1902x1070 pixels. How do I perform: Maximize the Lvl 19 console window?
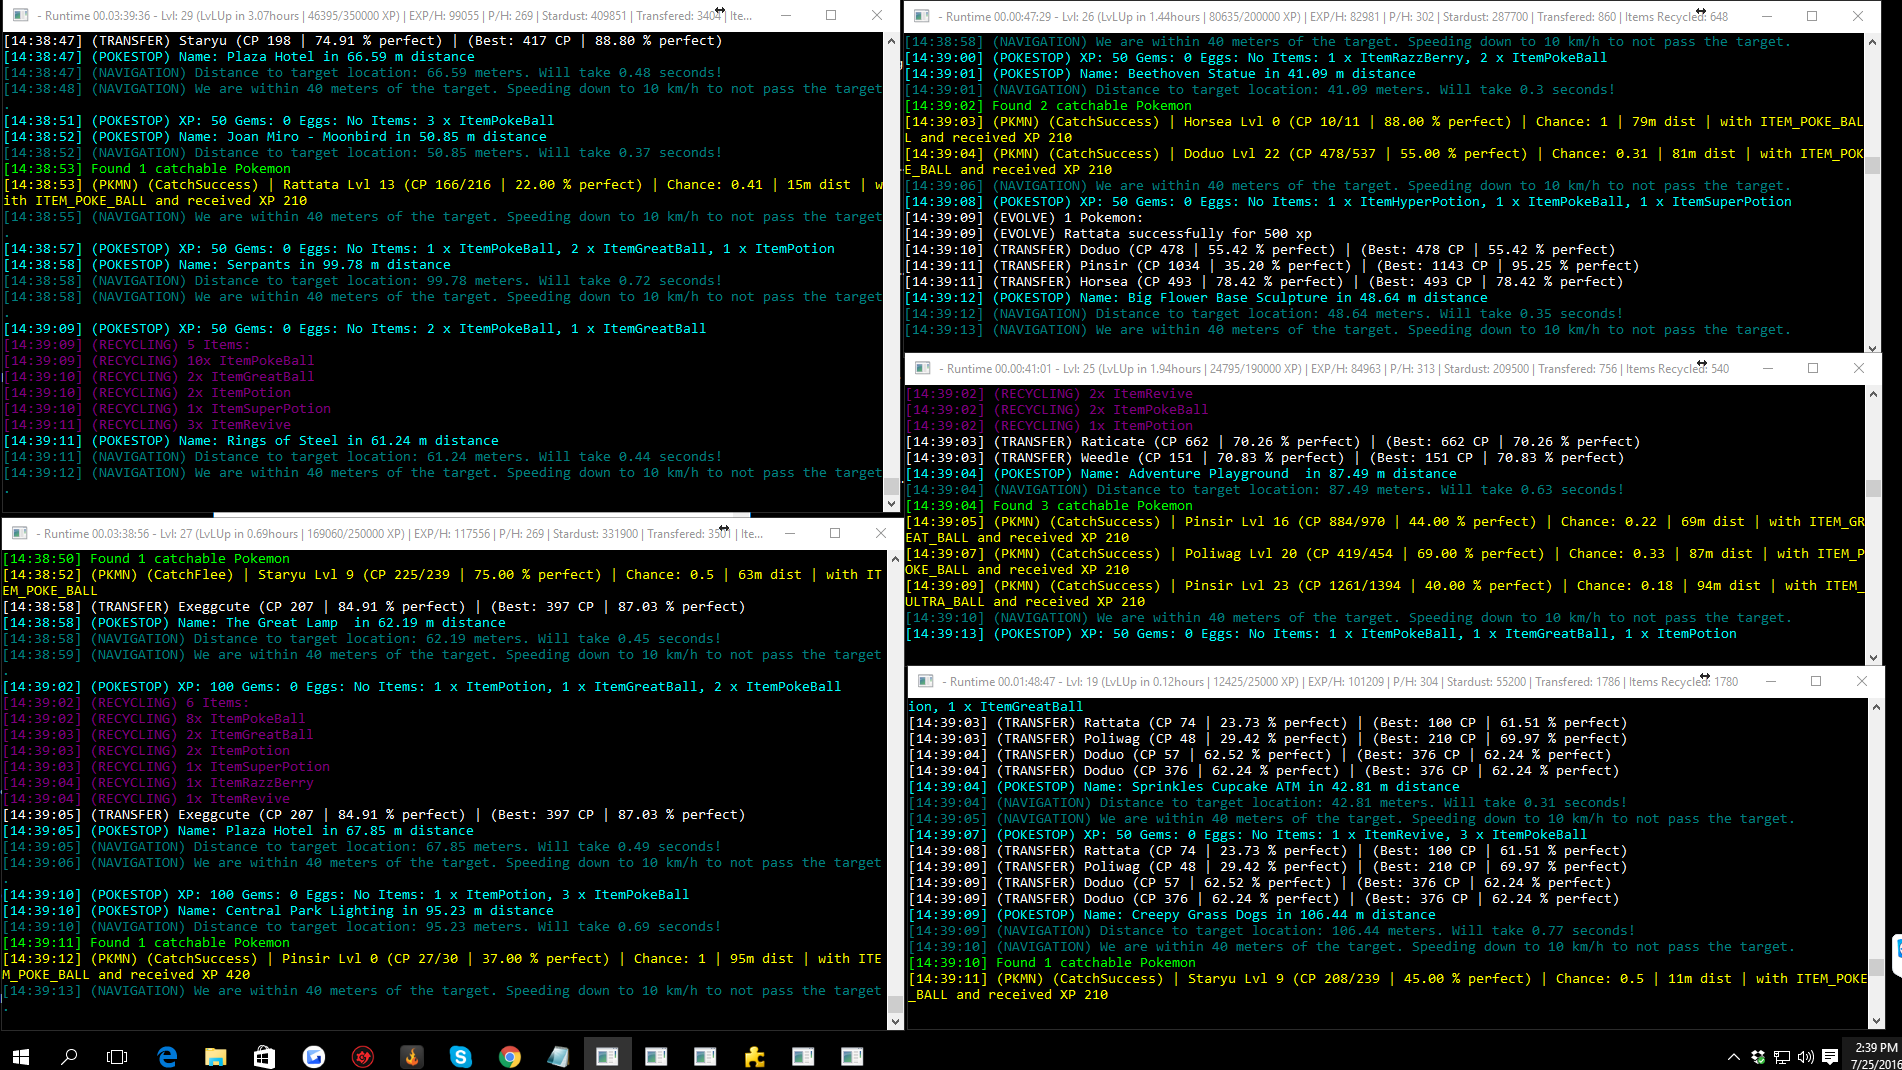1816,681
